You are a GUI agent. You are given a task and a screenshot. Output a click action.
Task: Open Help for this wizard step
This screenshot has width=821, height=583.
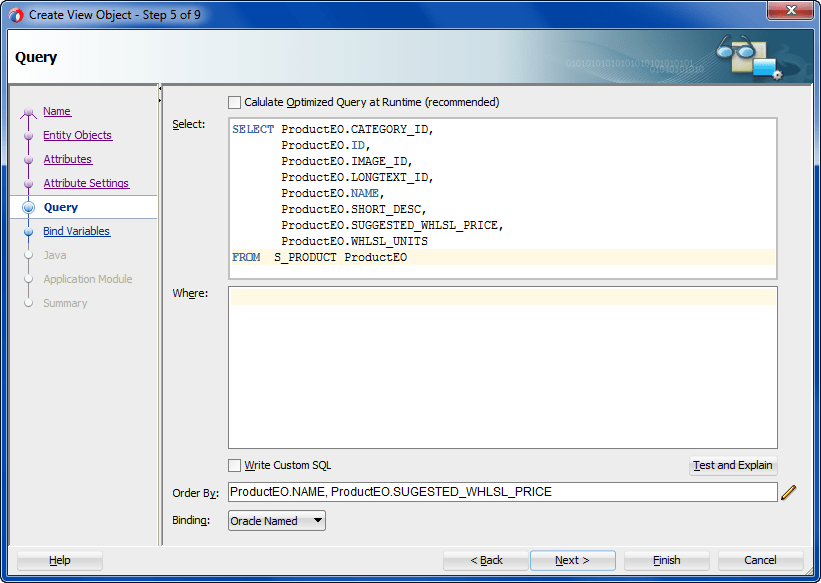(x=59, y=560)
